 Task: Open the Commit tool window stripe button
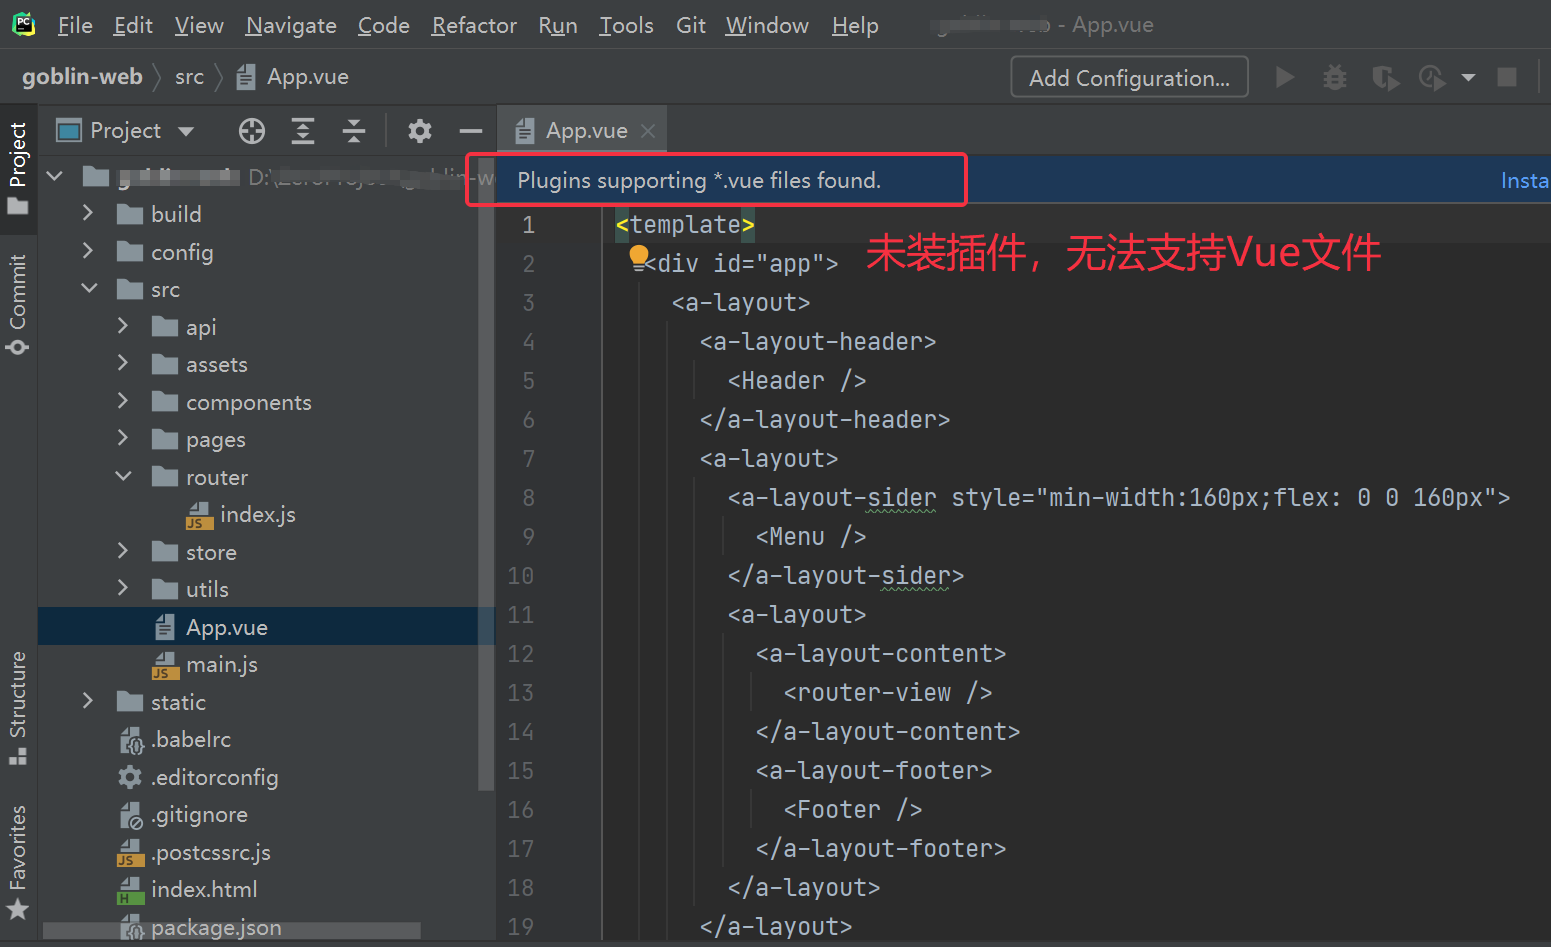tap(18, 303)
